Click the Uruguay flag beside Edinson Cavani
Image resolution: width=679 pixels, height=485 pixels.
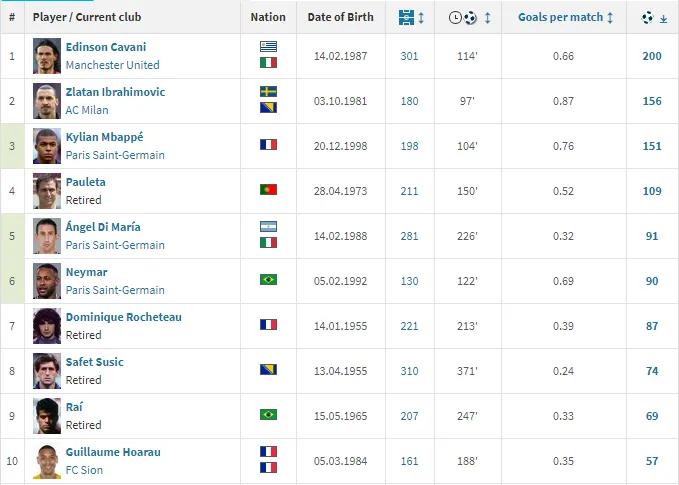pyautogui.click(x=268, y=46)
